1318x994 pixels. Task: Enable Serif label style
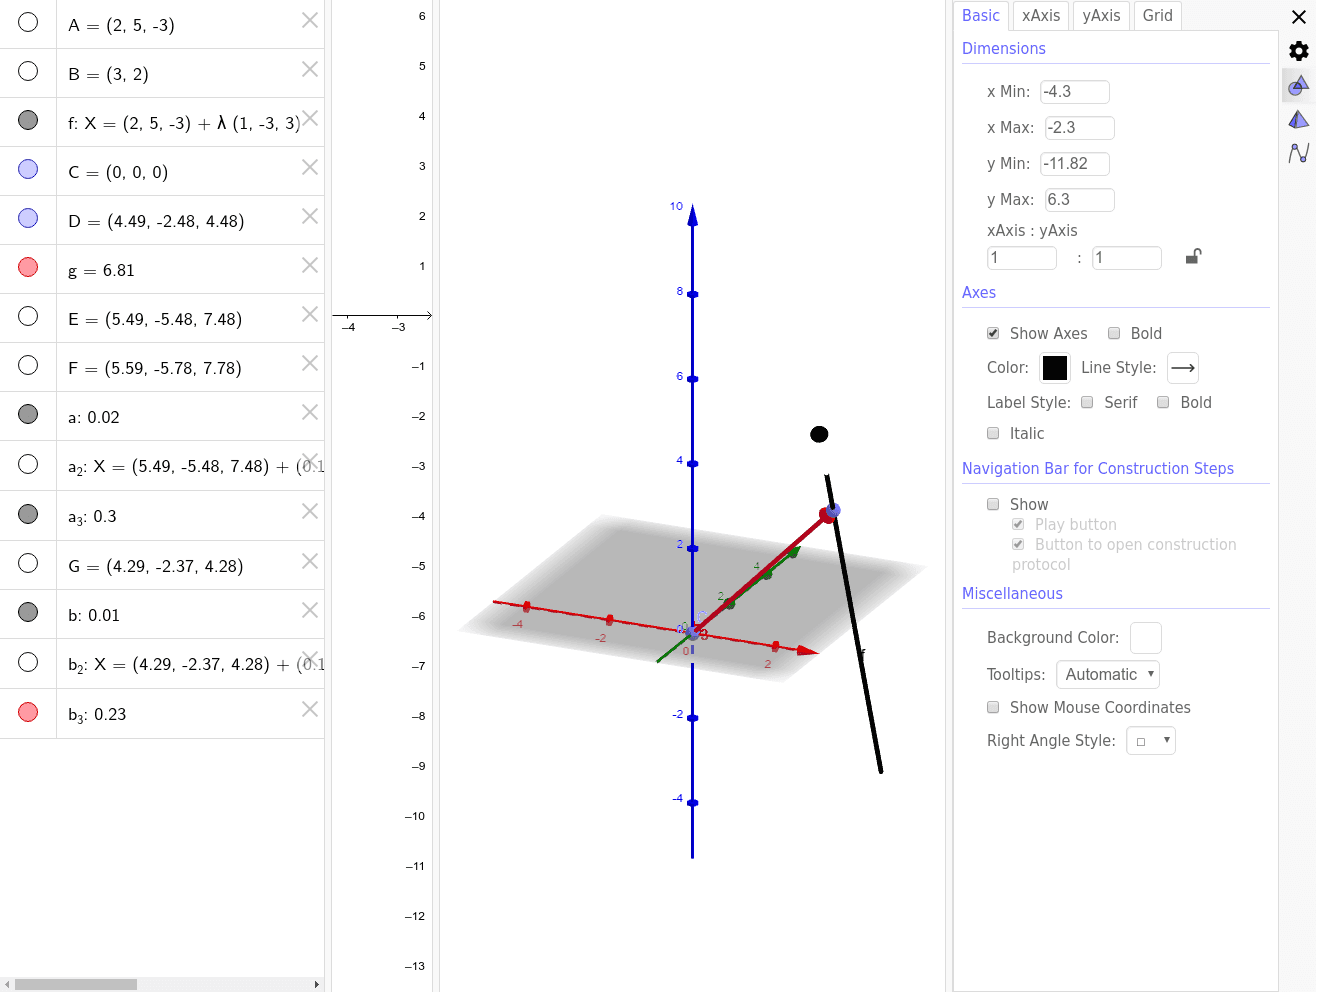click(1087, 402)
